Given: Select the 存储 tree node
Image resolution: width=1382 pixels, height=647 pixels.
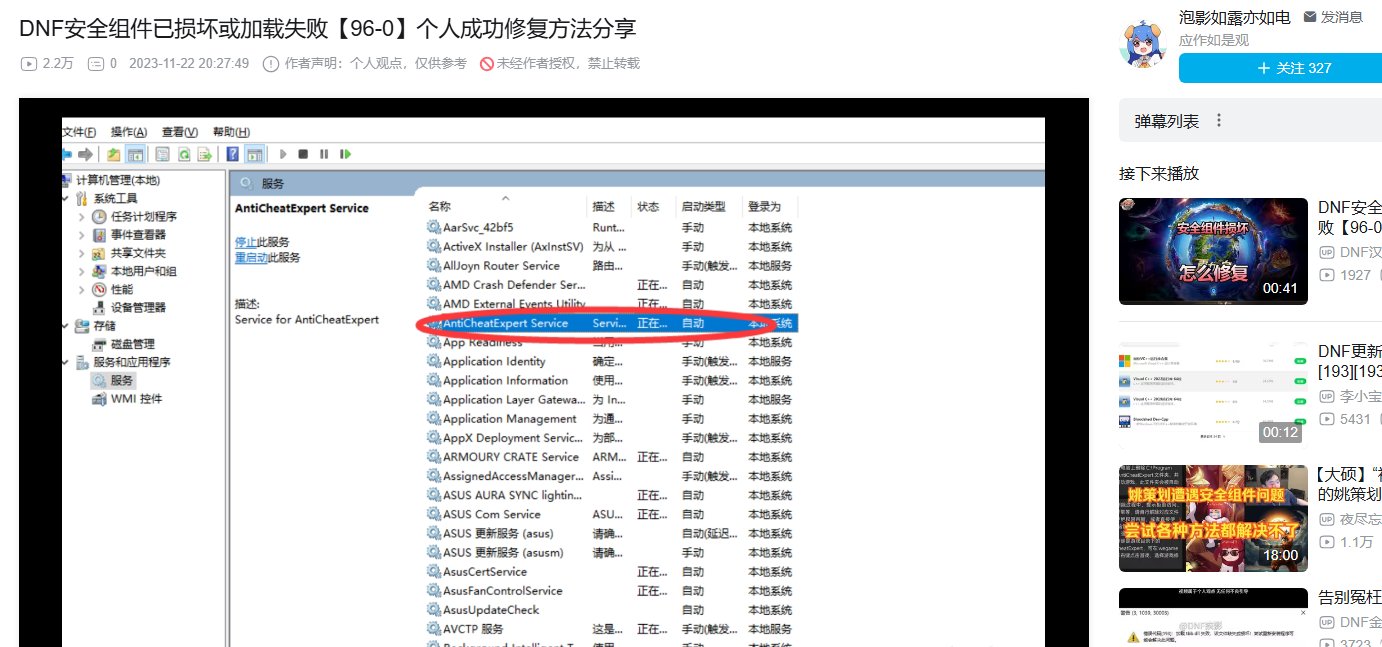Looking at the screenshot, I should [x=95, y=326].
